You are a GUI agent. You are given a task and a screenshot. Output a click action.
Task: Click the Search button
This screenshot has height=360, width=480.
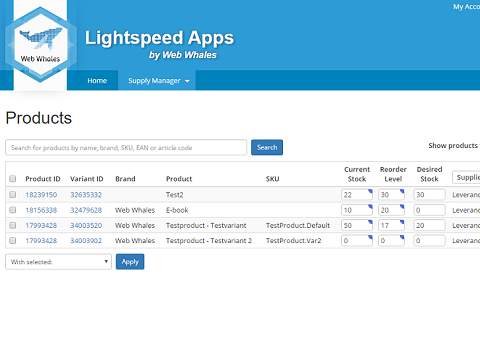(x=267, y=147)
